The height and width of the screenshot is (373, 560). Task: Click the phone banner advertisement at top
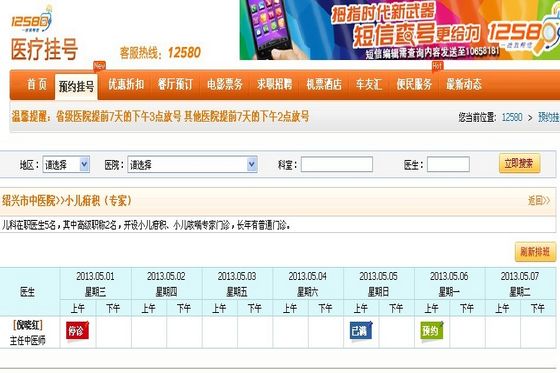(400, 30)
